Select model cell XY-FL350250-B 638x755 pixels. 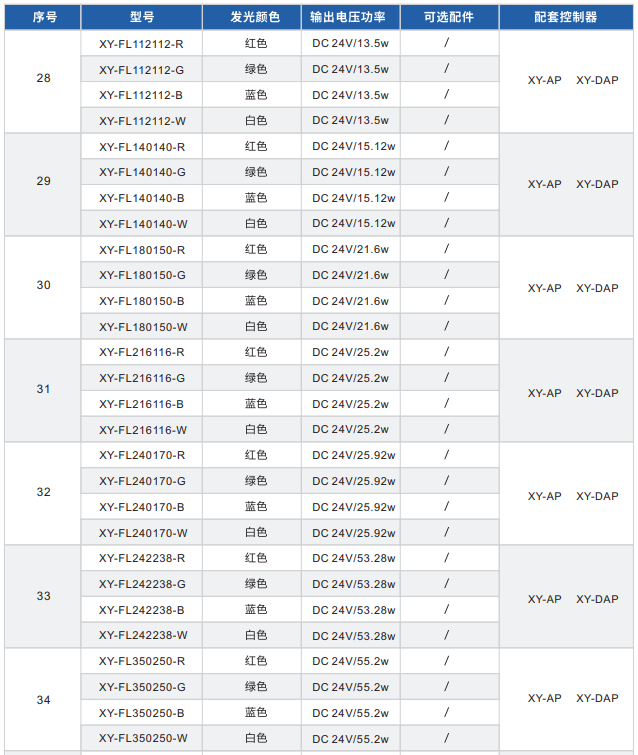point(142,713)
